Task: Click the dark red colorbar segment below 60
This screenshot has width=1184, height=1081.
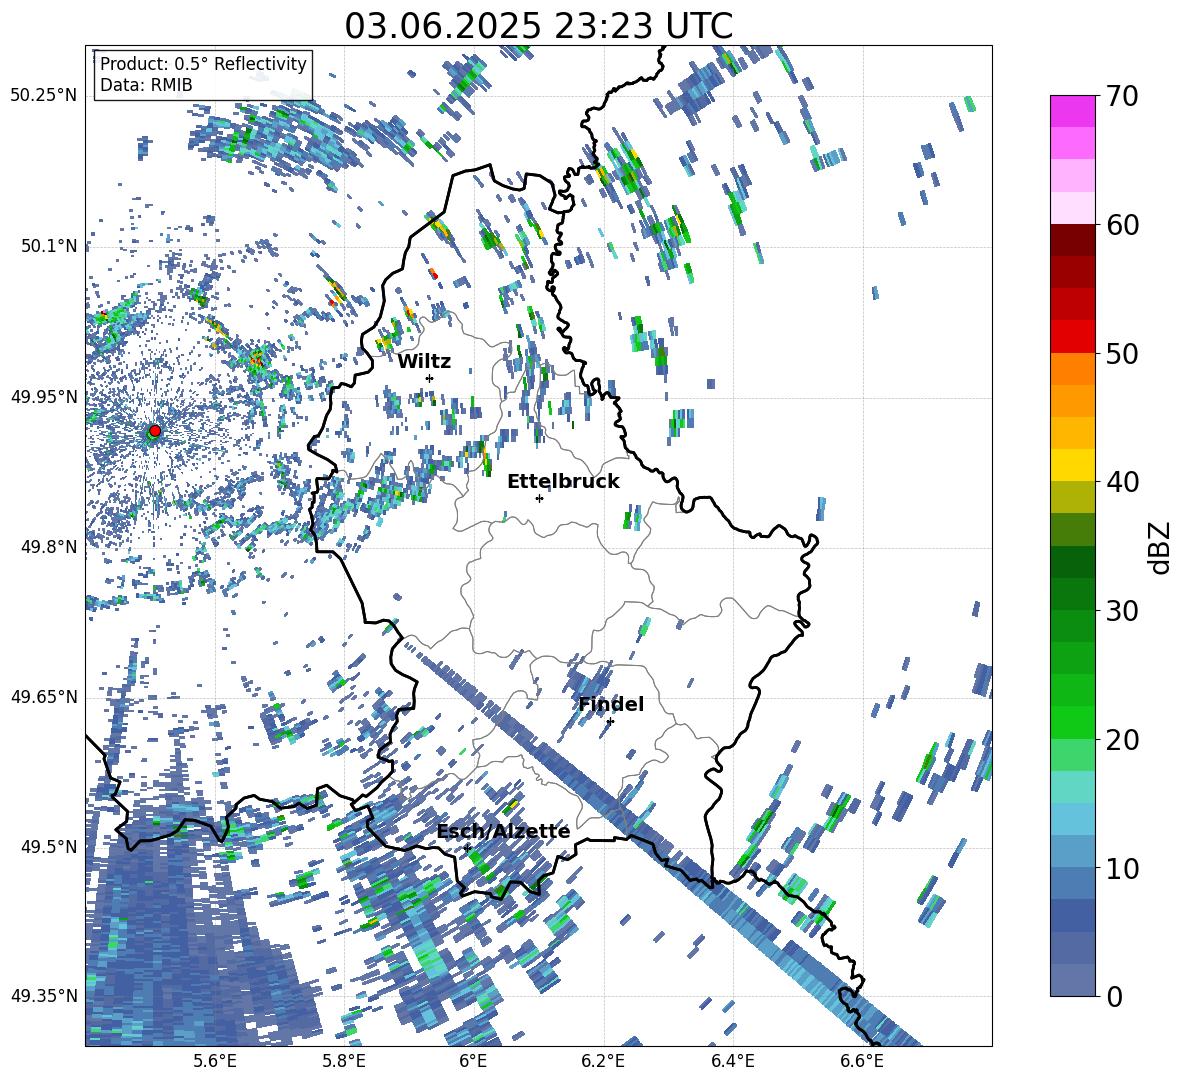Action: [x=1072, y=240]
